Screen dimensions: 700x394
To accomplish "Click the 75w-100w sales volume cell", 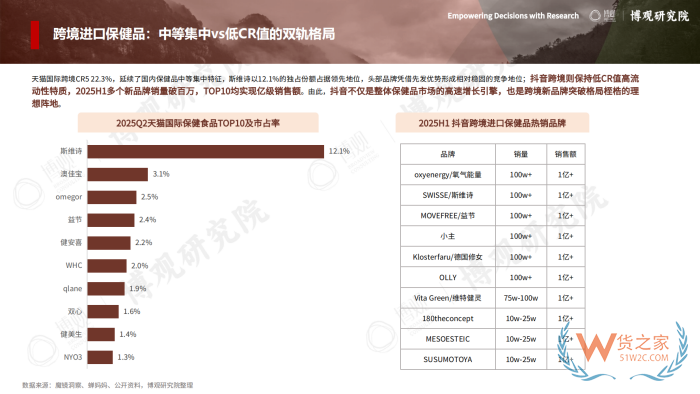I will click(521, 298).
